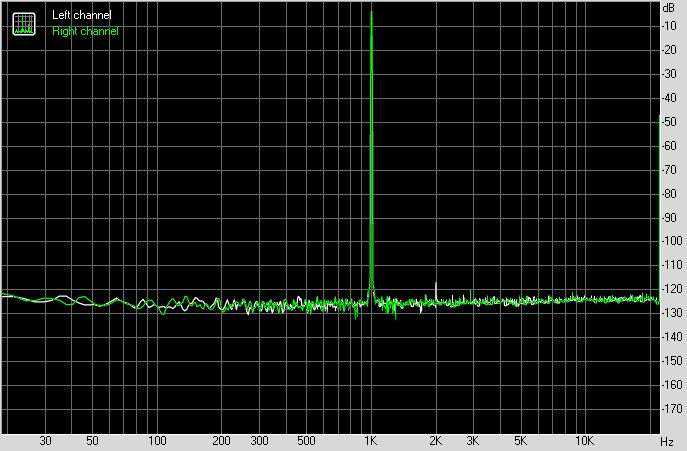Click the Hz unit label
The height and width of the screenshot is (451, 687).
tap(667, 441)
